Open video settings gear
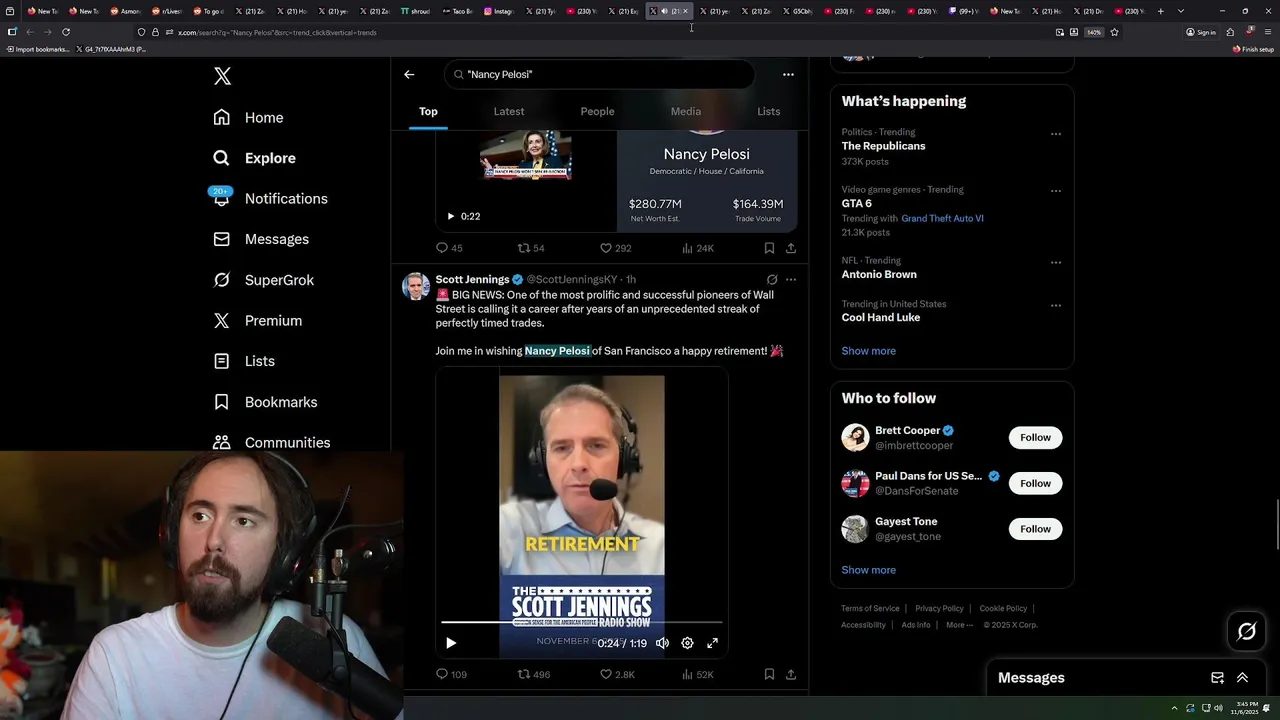The width and height of the screenshot is (1280, 720). [687, 643]
